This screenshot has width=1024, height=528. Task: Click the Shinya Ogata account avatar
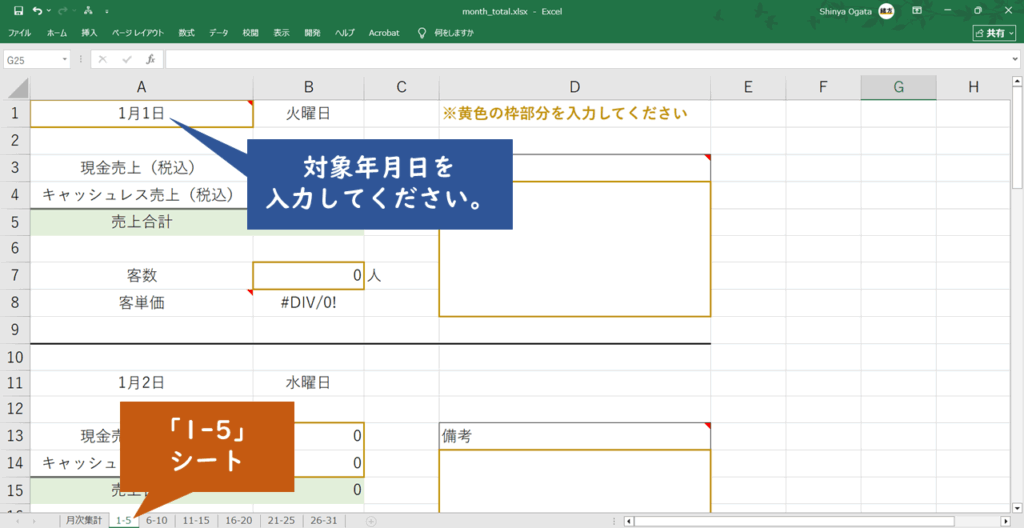886,10
